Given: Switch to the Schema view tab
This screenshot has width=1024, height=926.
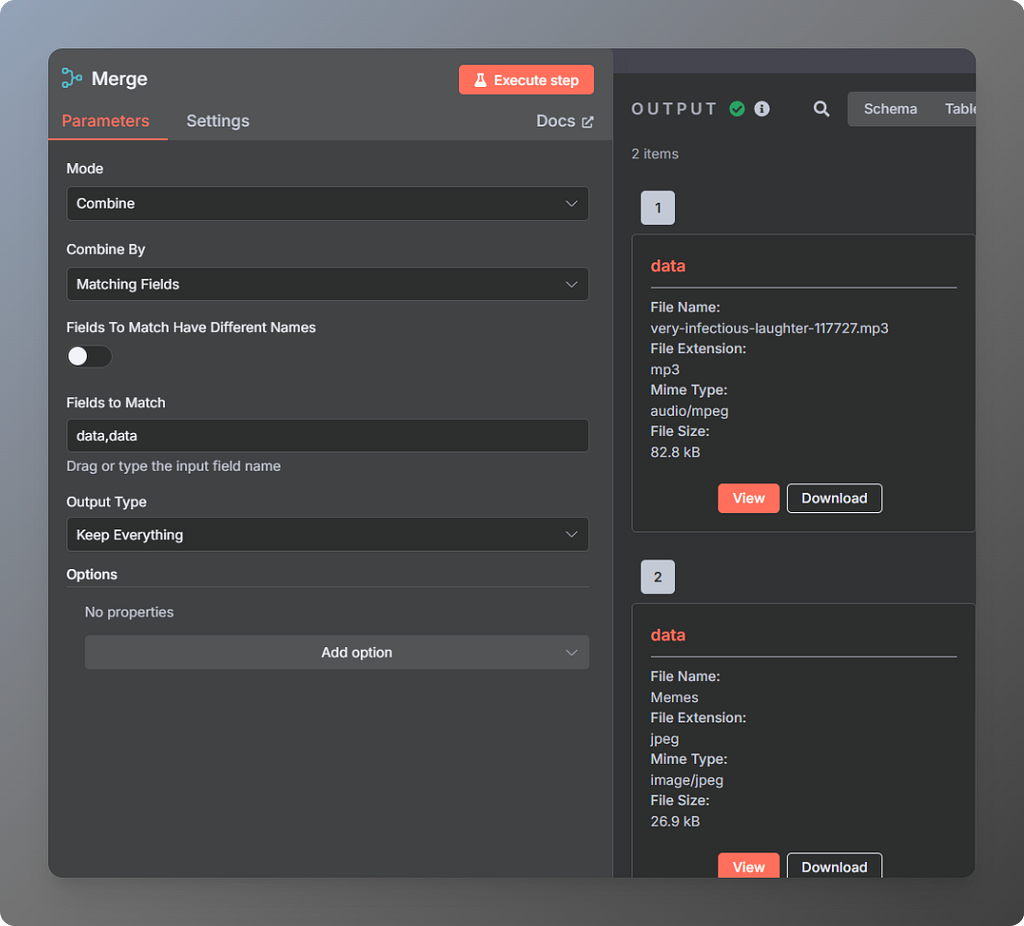Looking at the screenshot, I should point(890,108).
